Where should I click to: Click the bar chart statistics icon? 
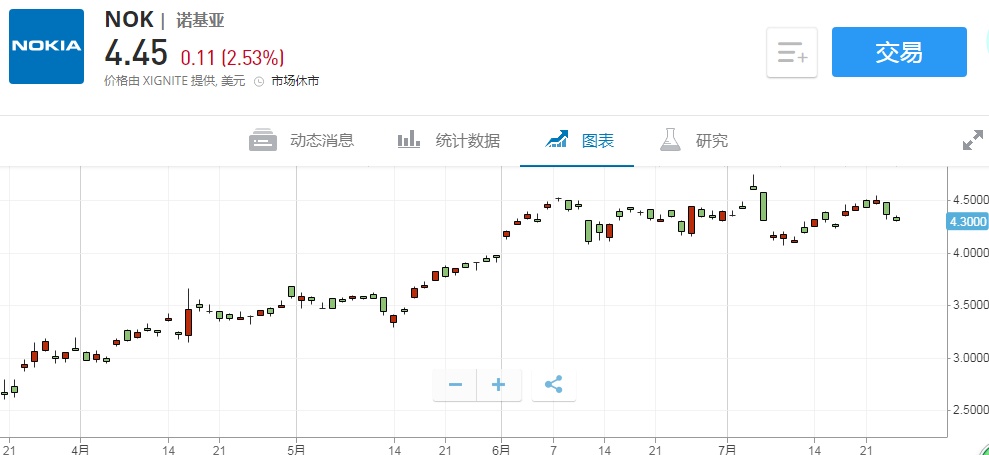(409, 140)
